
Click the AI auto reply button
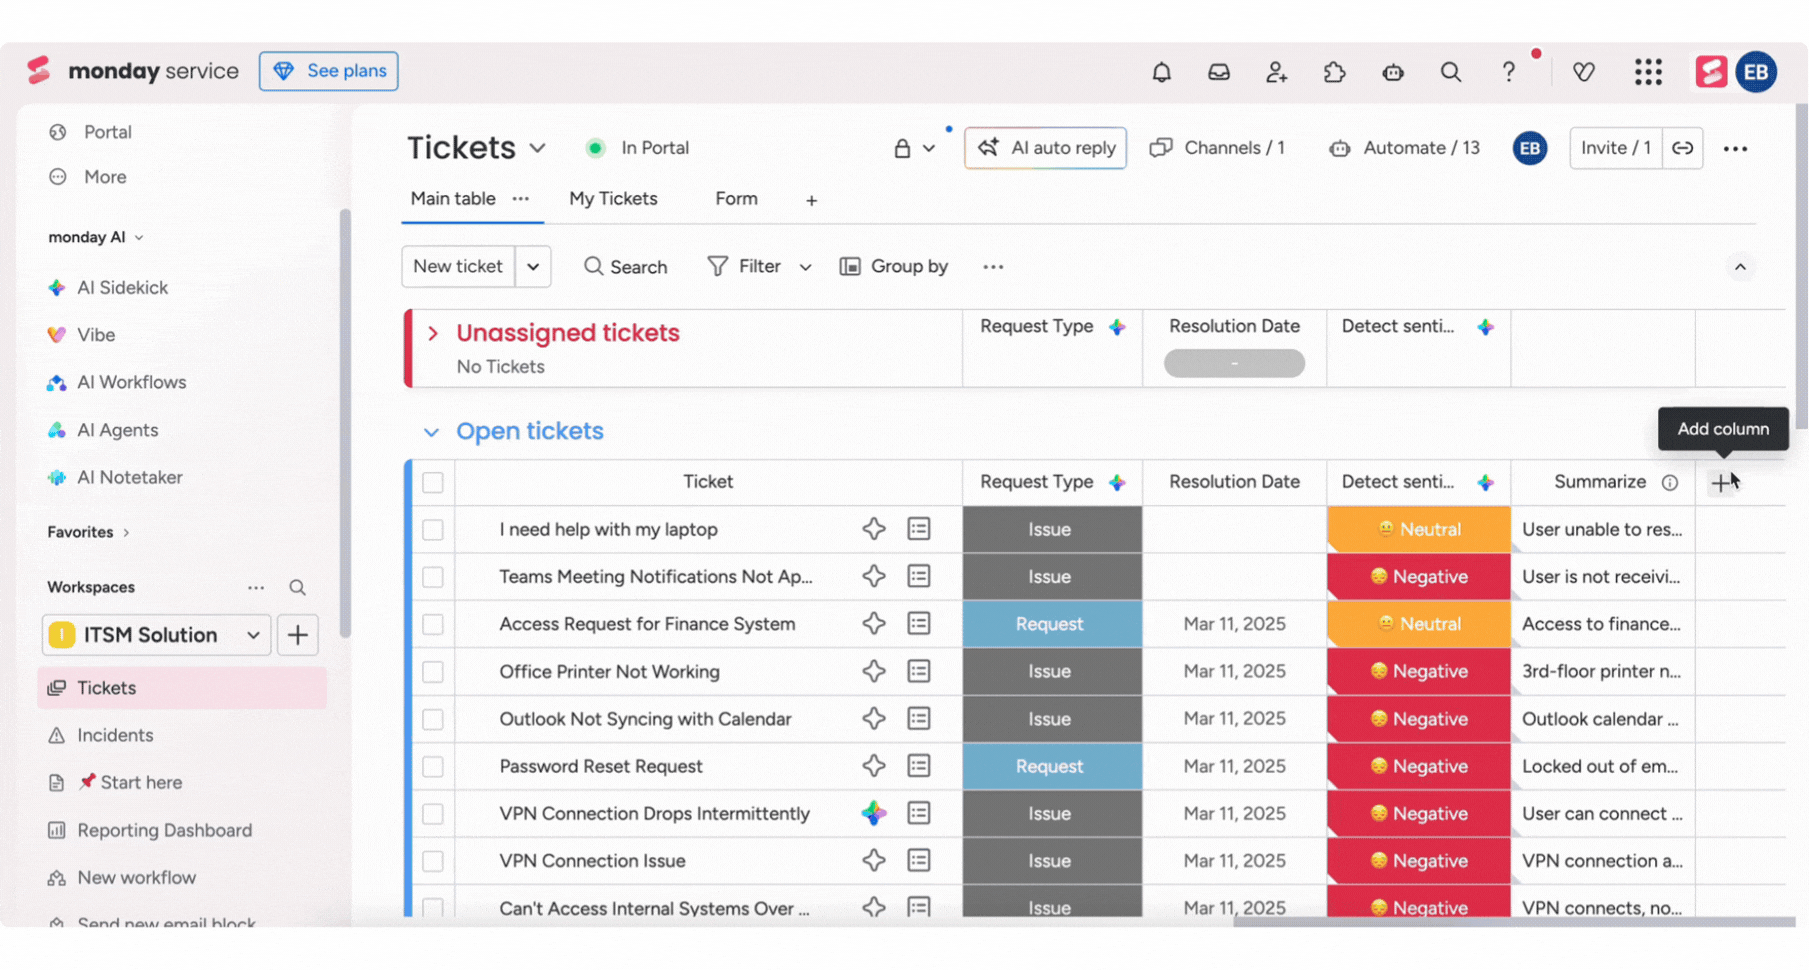1045,148
